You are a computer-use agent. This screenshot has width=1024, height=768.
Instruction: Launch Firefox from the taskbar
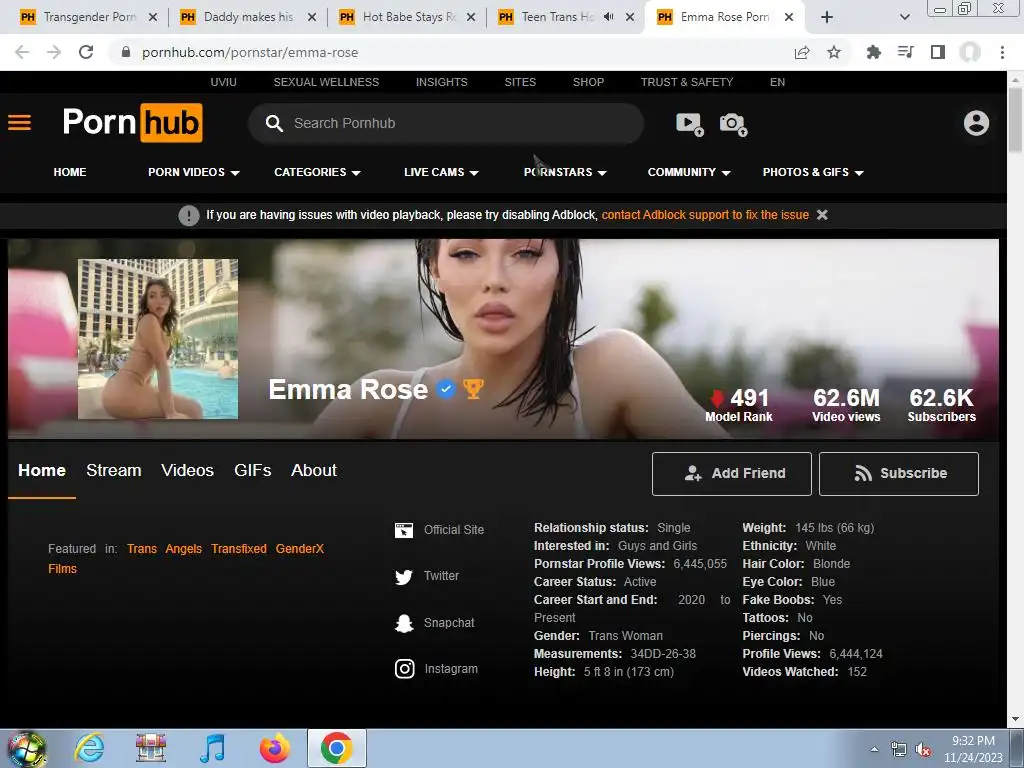[275, 748]
